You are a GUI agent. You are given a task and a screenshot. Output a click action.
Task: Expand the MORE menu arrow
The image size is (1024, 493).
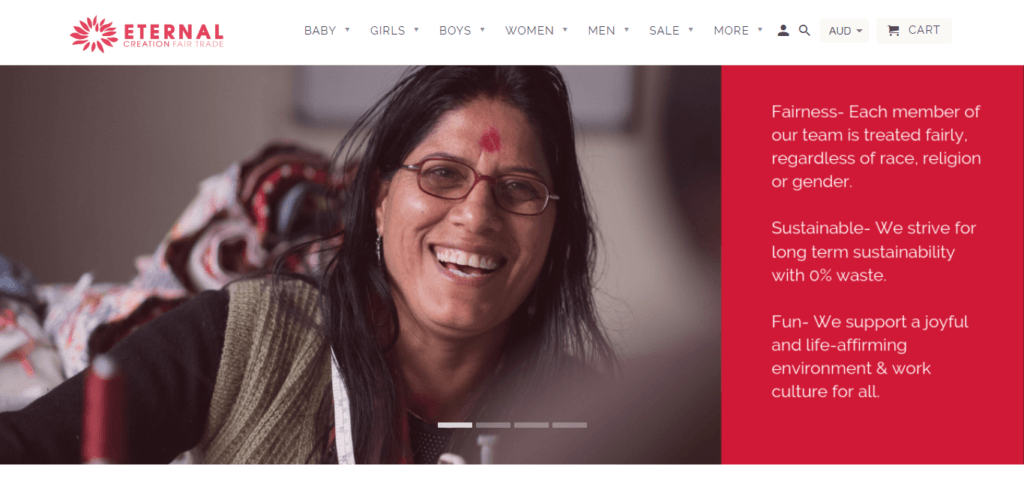(x=760, y=29)
